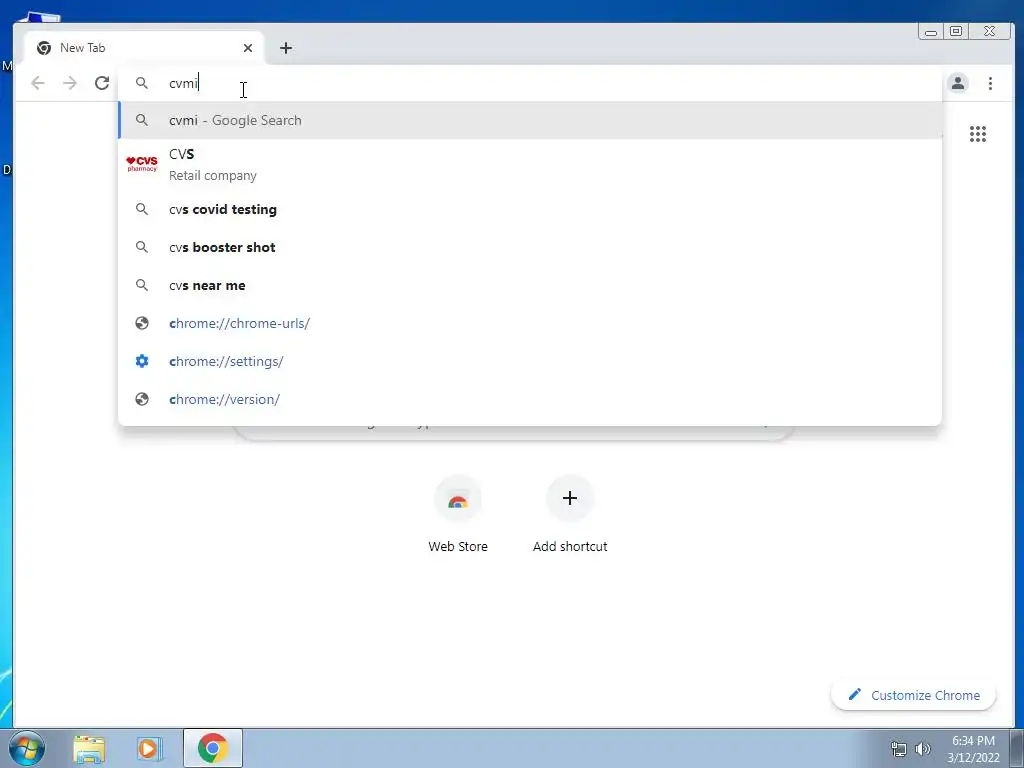Screen dimensions: 1024x768
Task: Open chrome://settings/ suggestion
Action: [530, 360]
